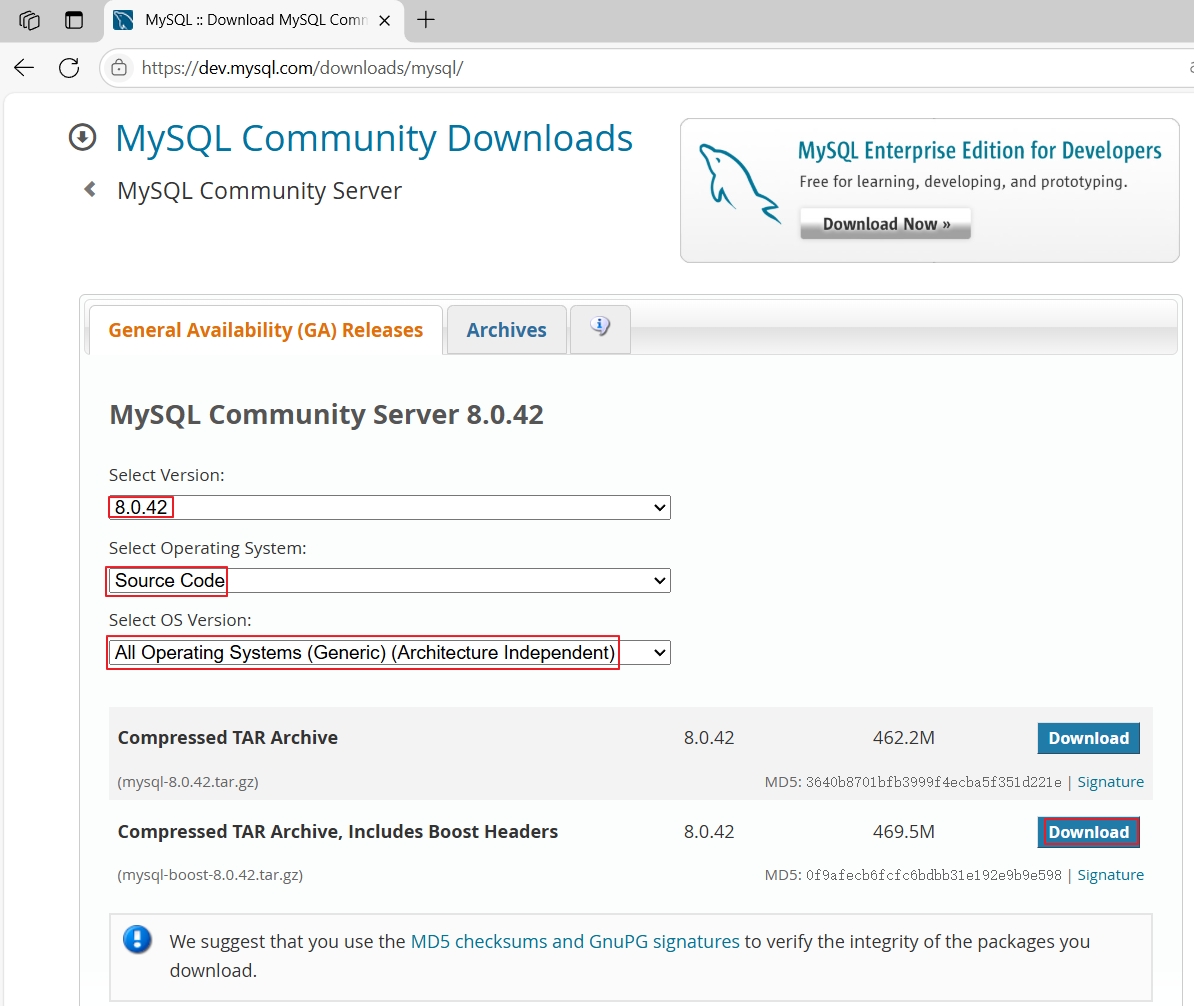Download TAR Archive with Boost Headers
The height and width of the screenshot is (1006, 1194).
1088,832
